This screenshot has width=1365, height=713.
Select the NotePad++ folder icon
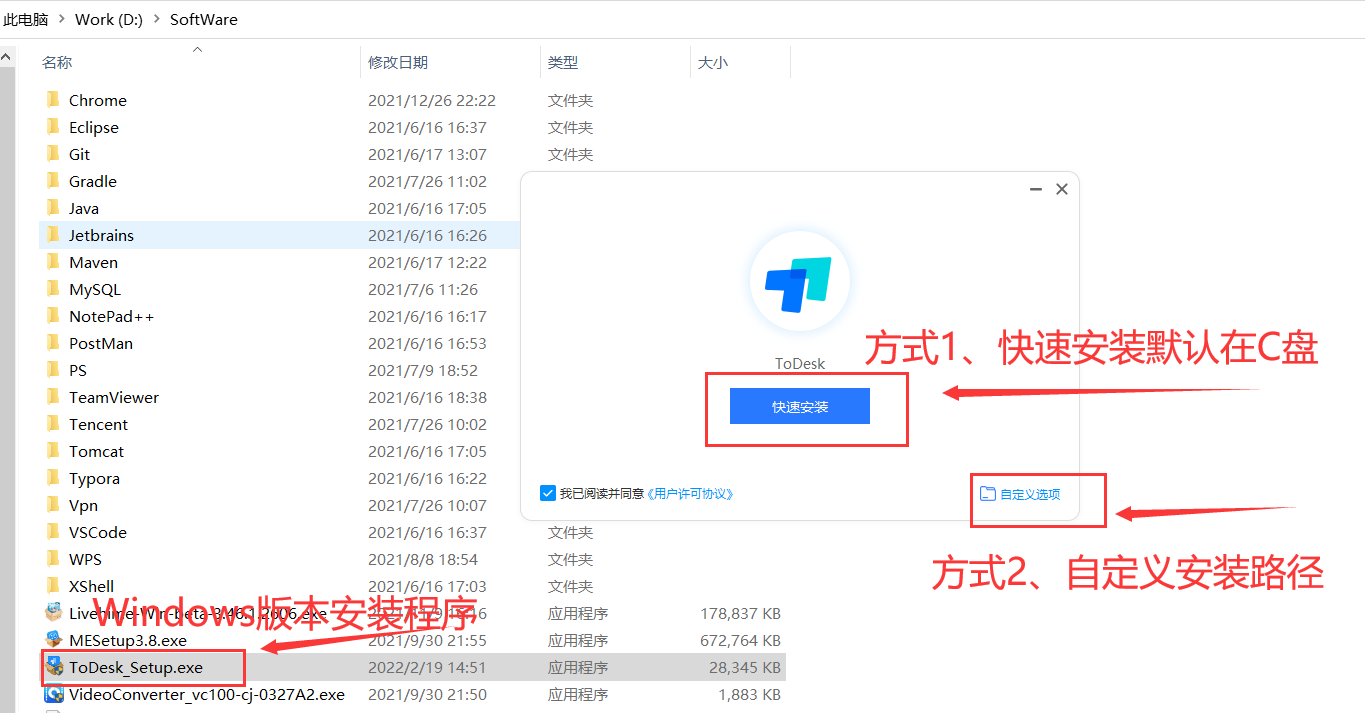[53, 316]
